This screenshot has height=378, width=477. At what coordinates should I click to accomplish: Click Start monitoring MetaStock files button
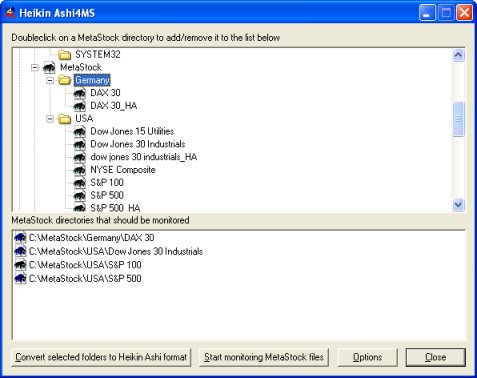click(264, 357)
